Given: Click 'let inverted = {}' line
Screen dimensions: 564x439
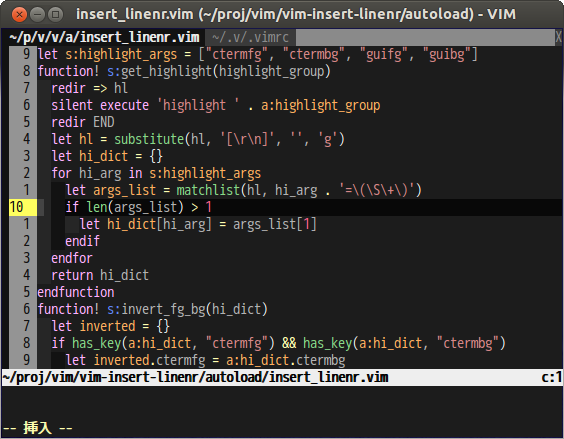Looking at the screenshot, I should coord(110,326).
